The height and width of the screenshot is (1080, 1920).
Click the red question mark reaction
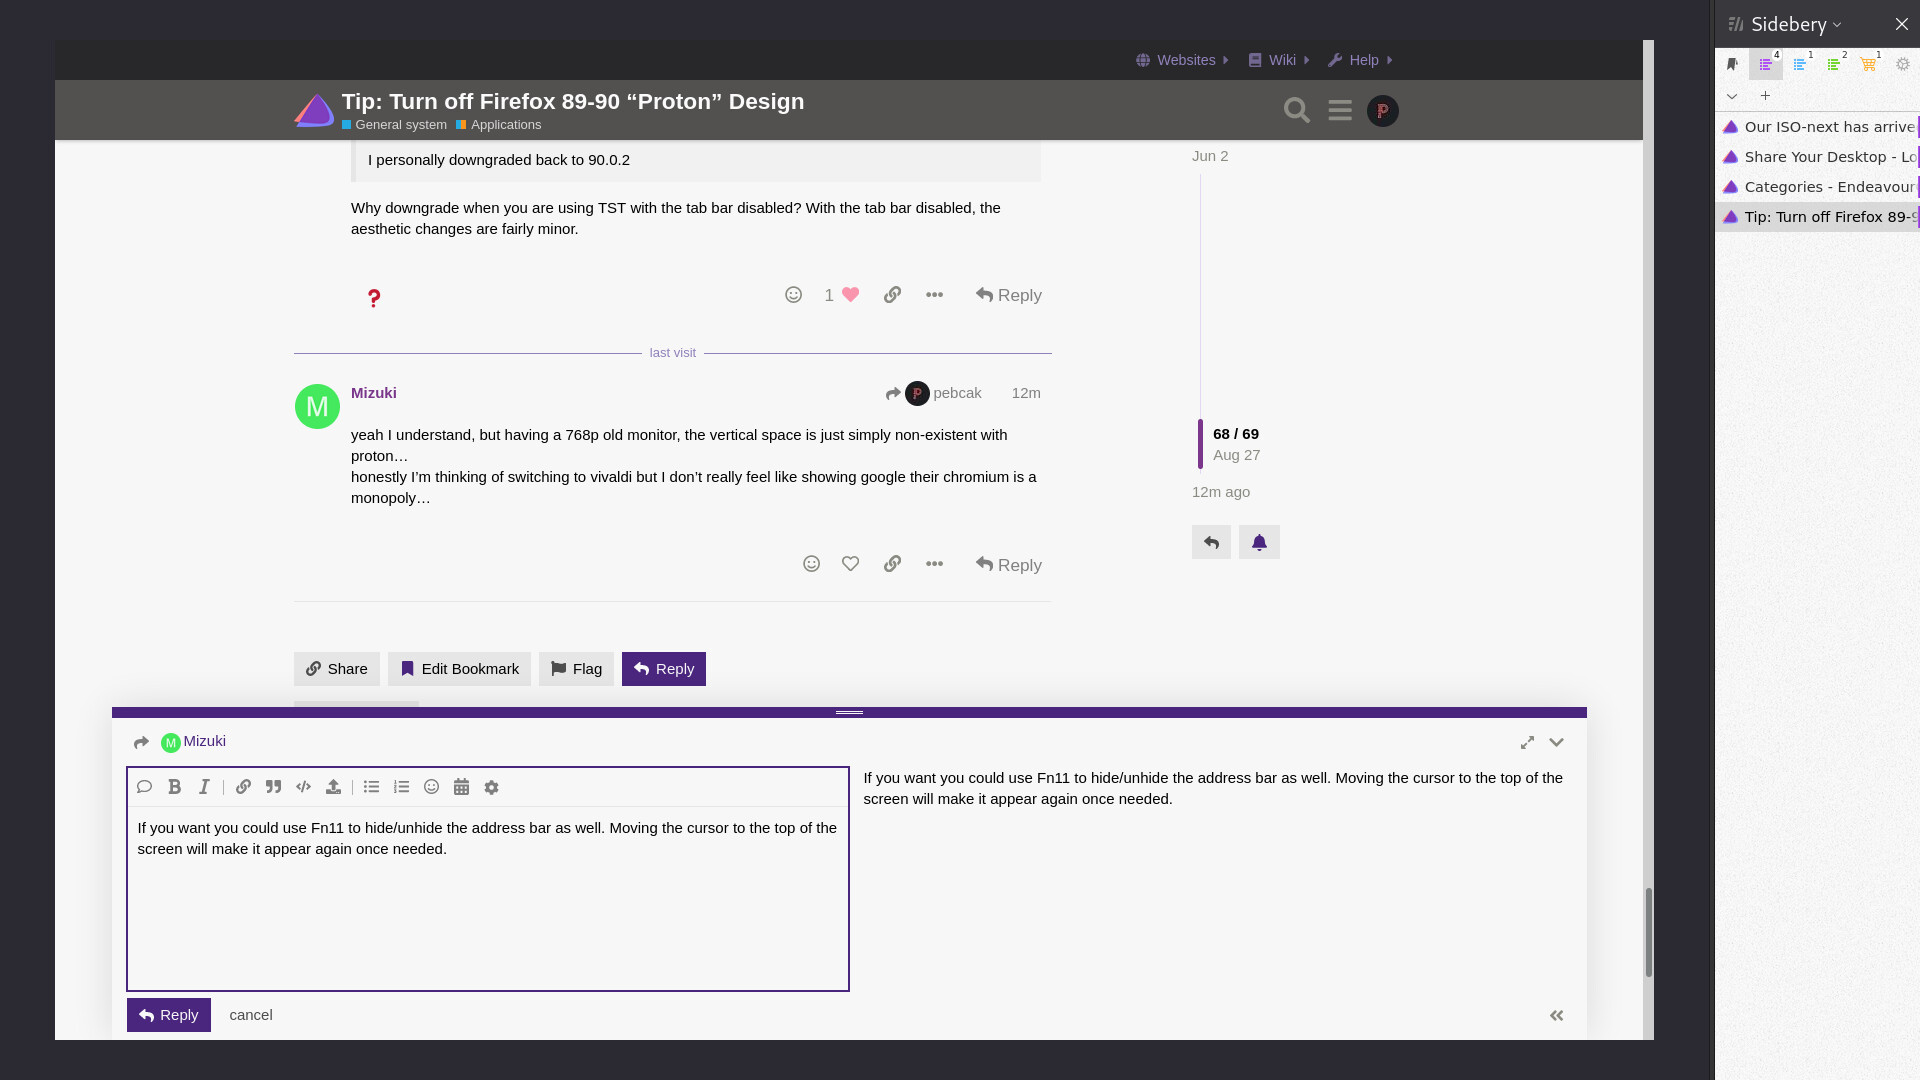pyautogui.click(x=373, y=298)
